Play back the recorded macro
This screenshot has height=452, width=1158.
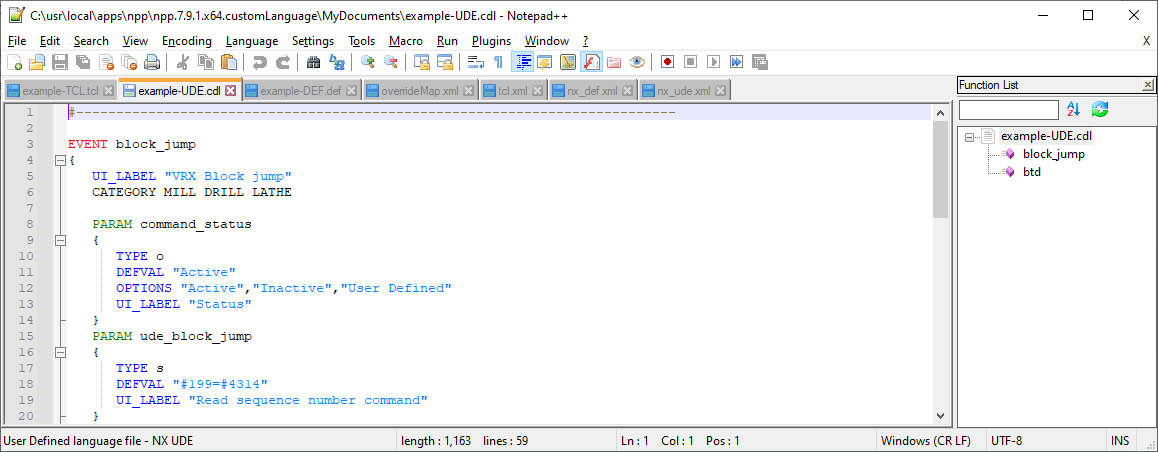713,62
